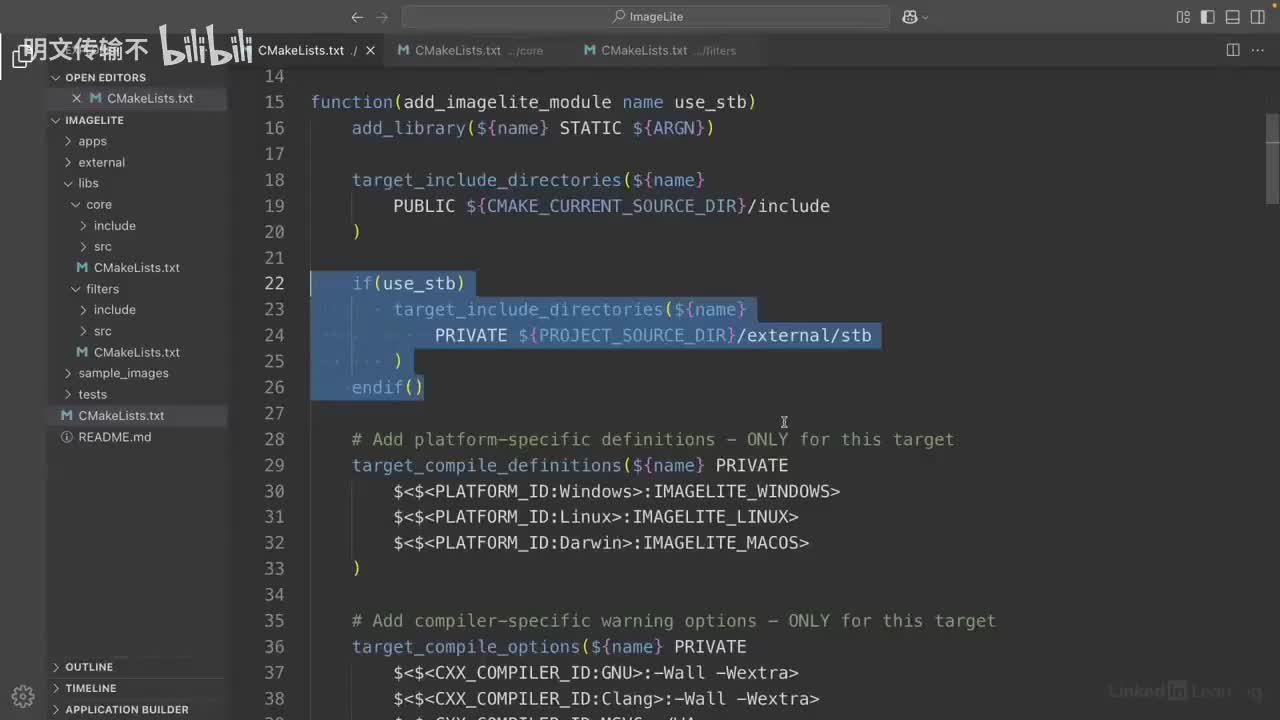This screenshot has height=720, width=1280.
Task: Select CMakeLists.txt in Open Editors list
Action: tap(149, 98)
